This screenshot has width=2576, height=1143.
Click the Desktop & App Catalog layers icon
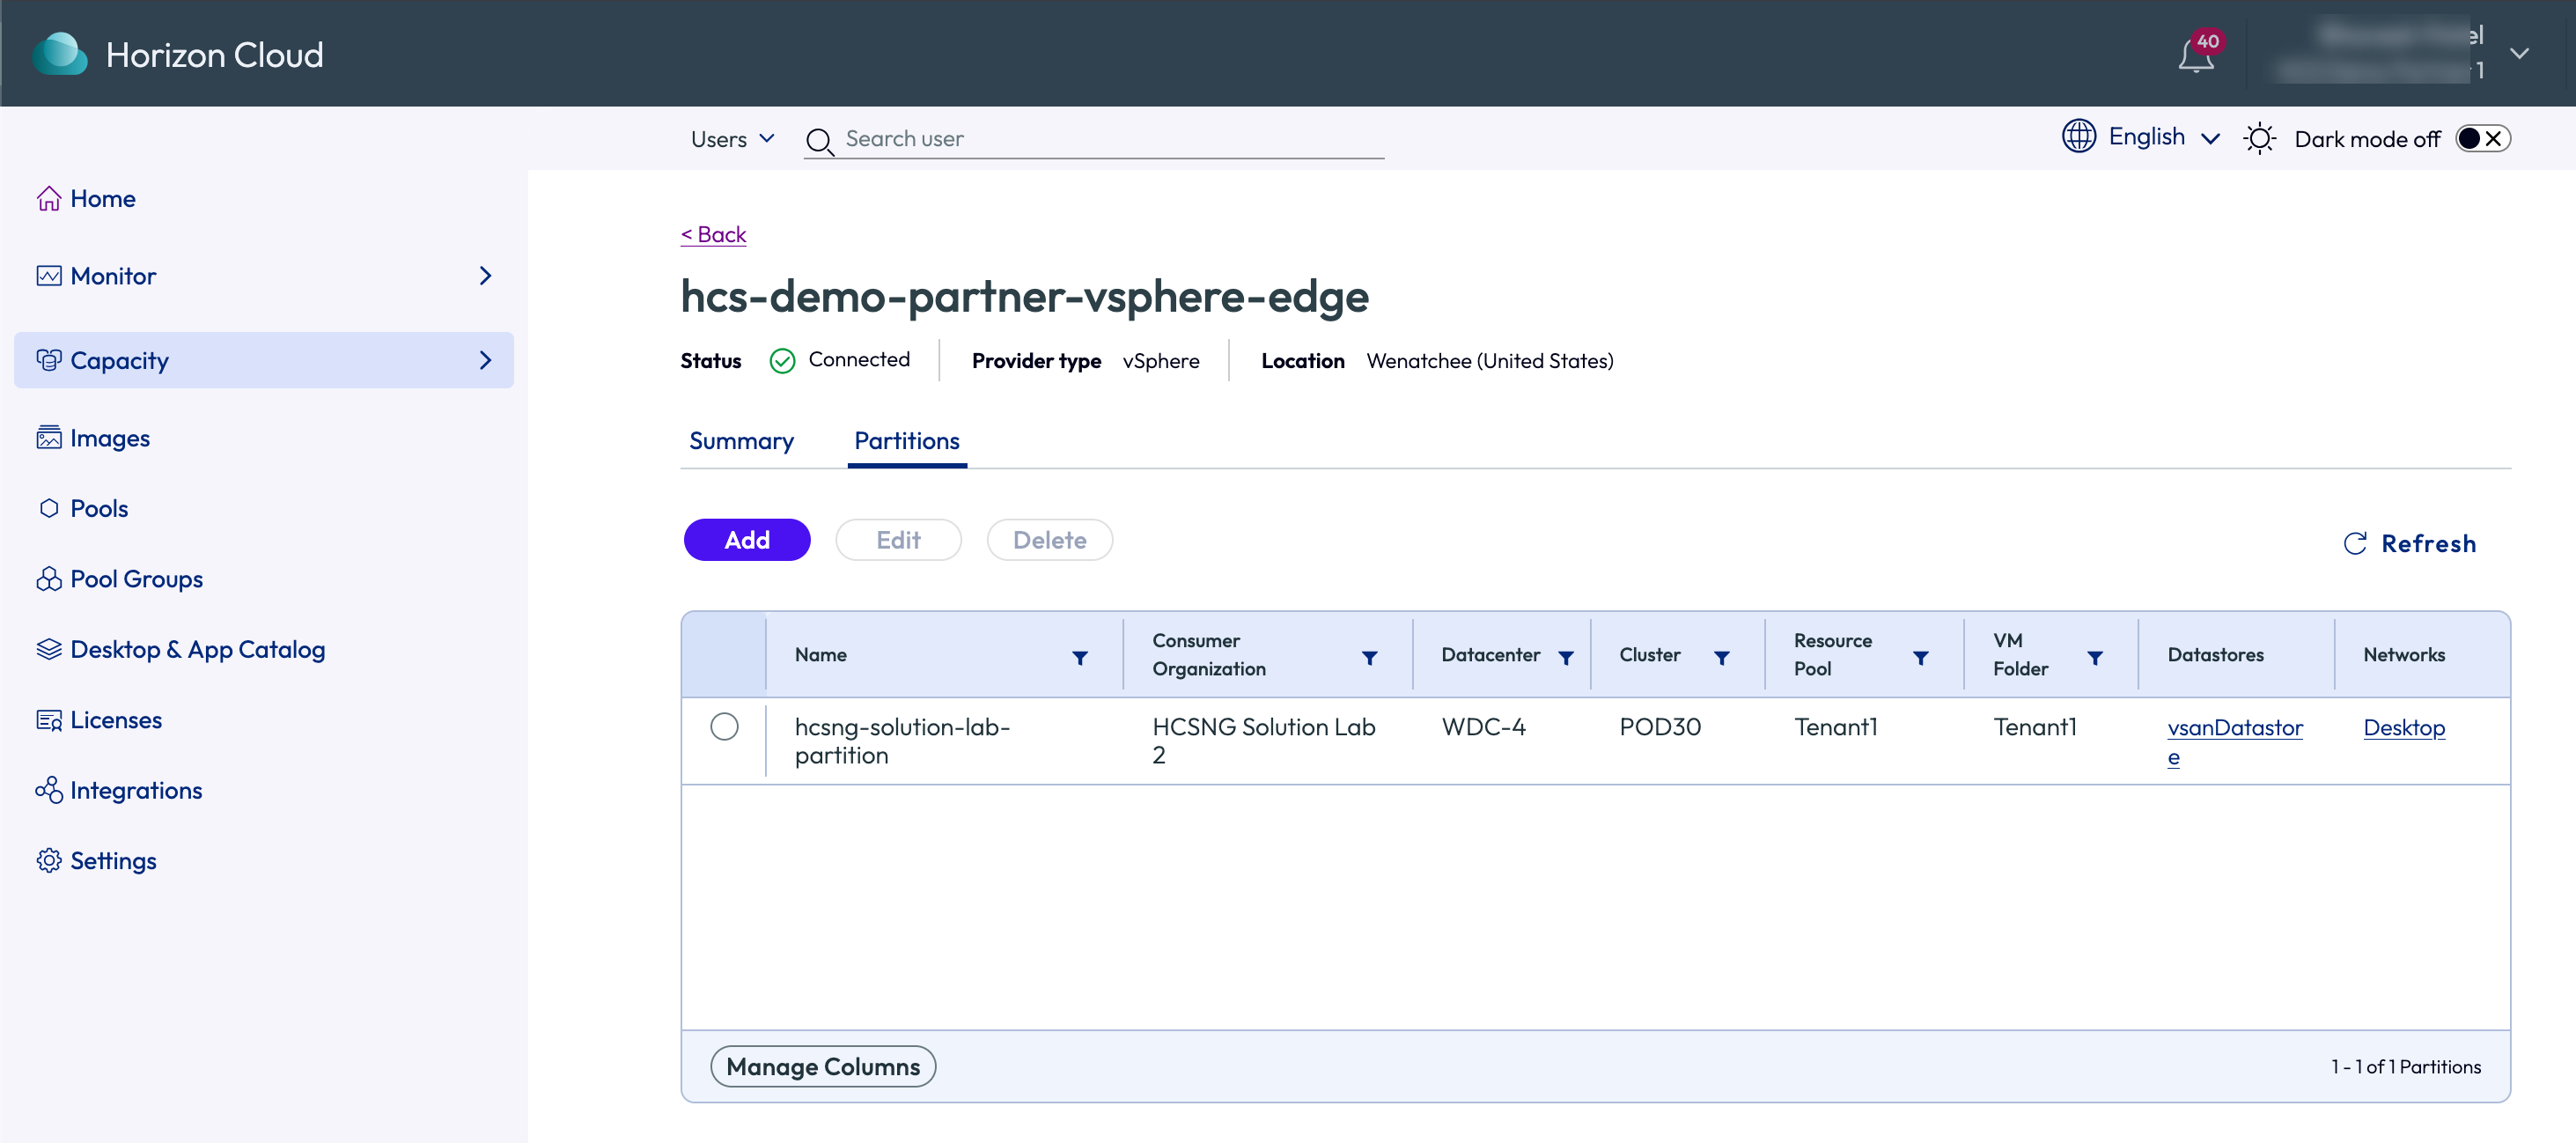49,649
